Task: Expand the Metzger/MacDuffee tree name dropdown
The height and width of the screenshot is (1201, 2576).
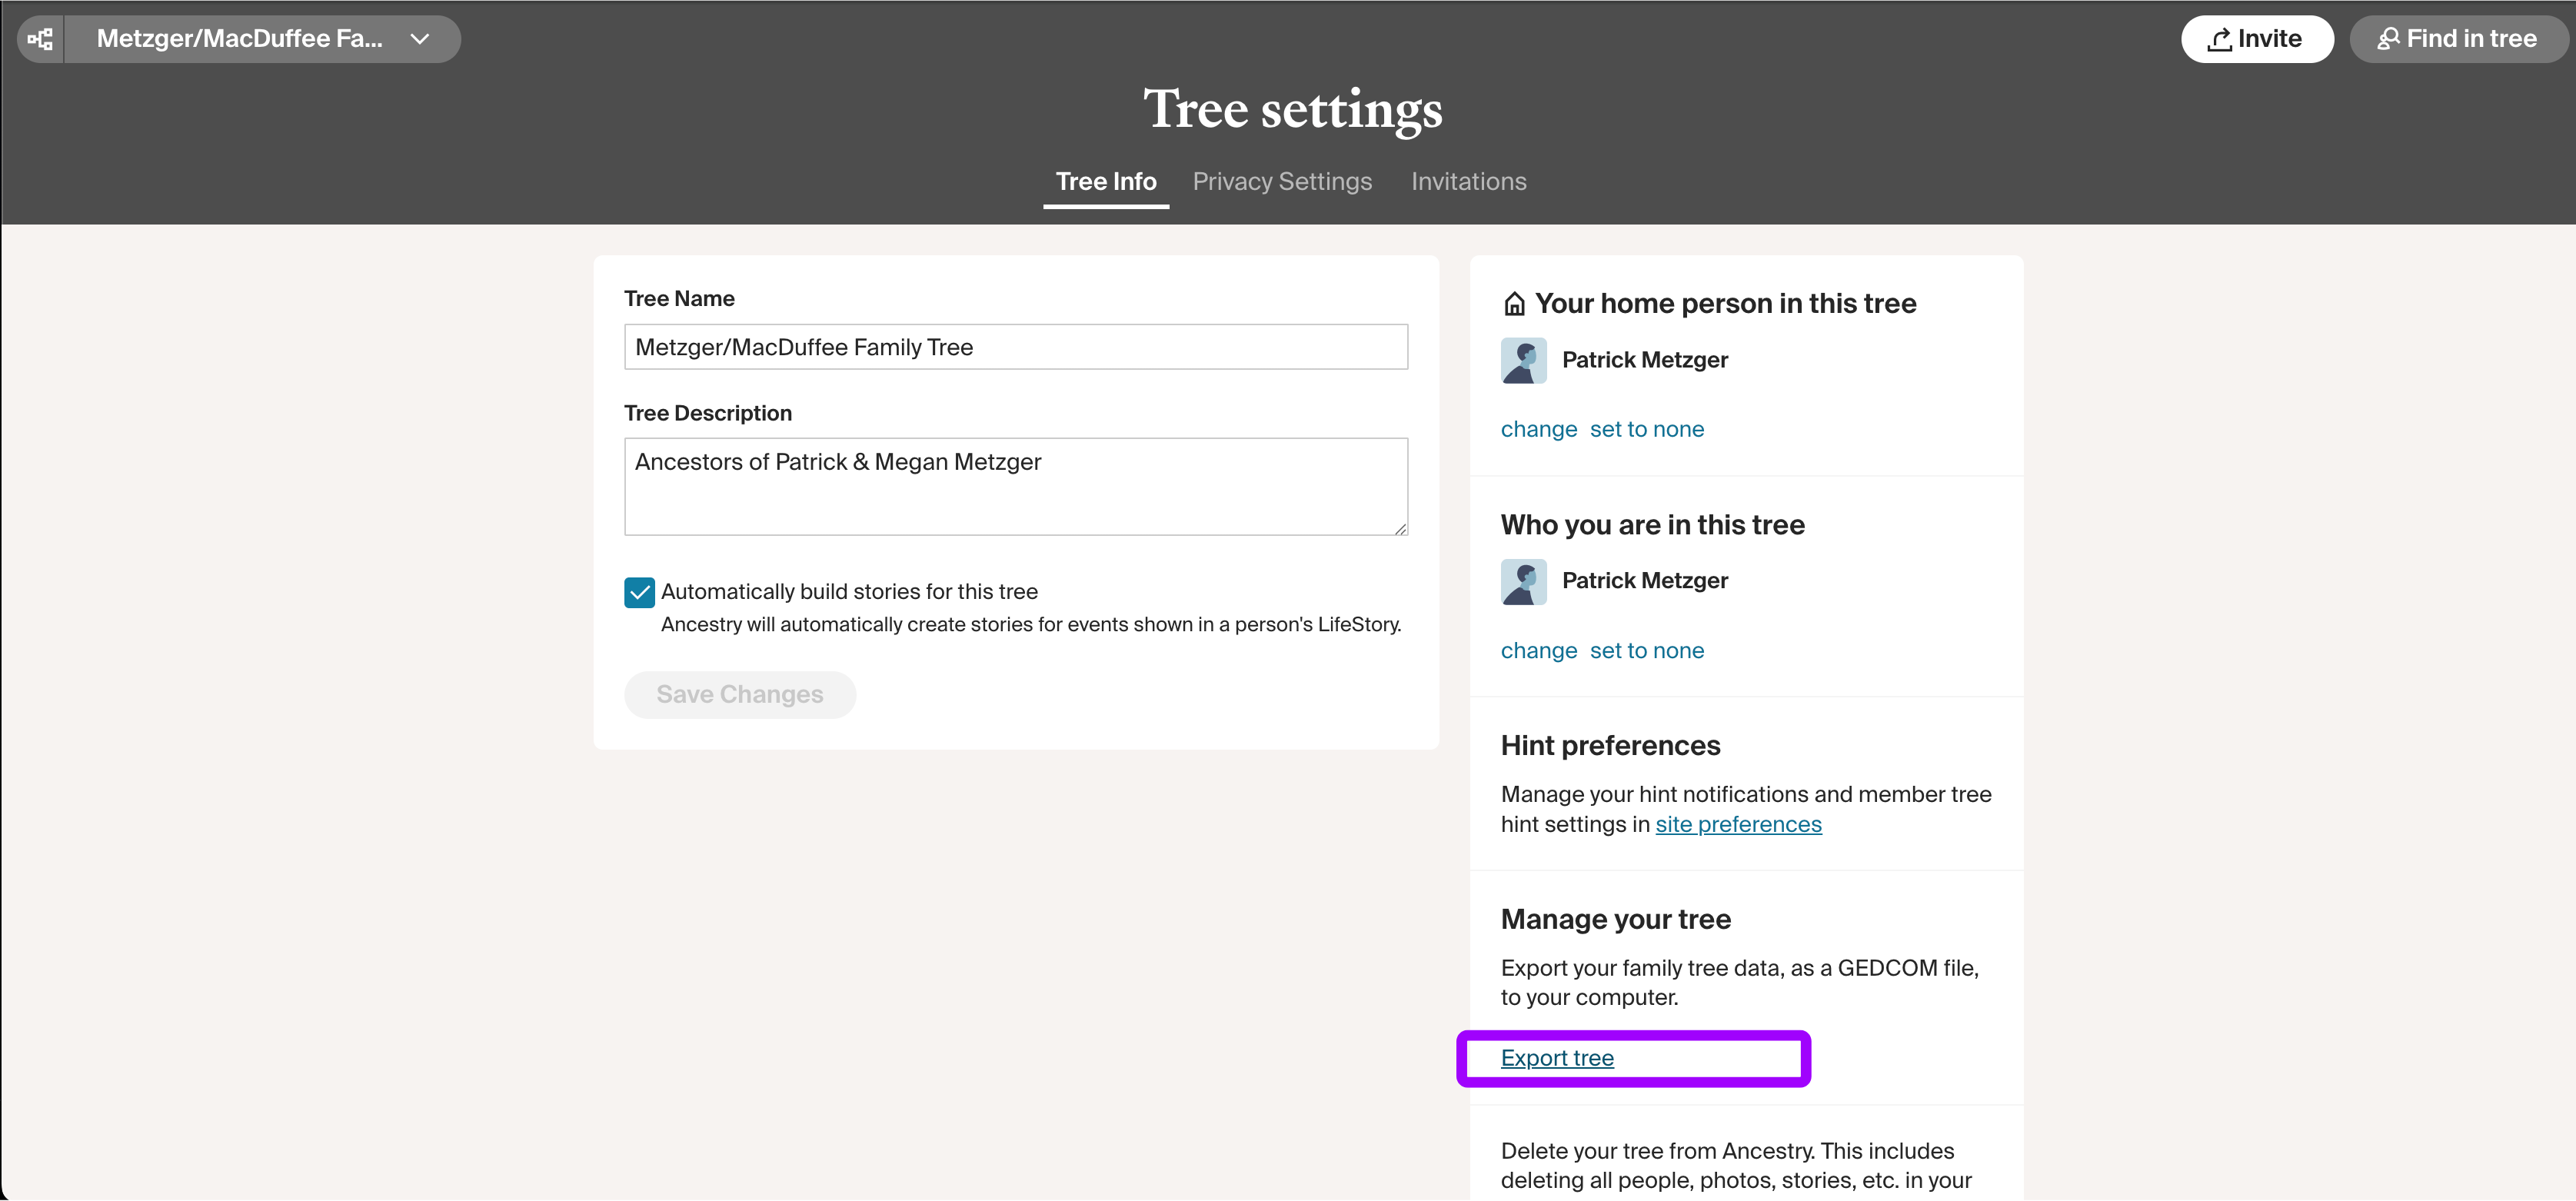Action: point(419,39)
